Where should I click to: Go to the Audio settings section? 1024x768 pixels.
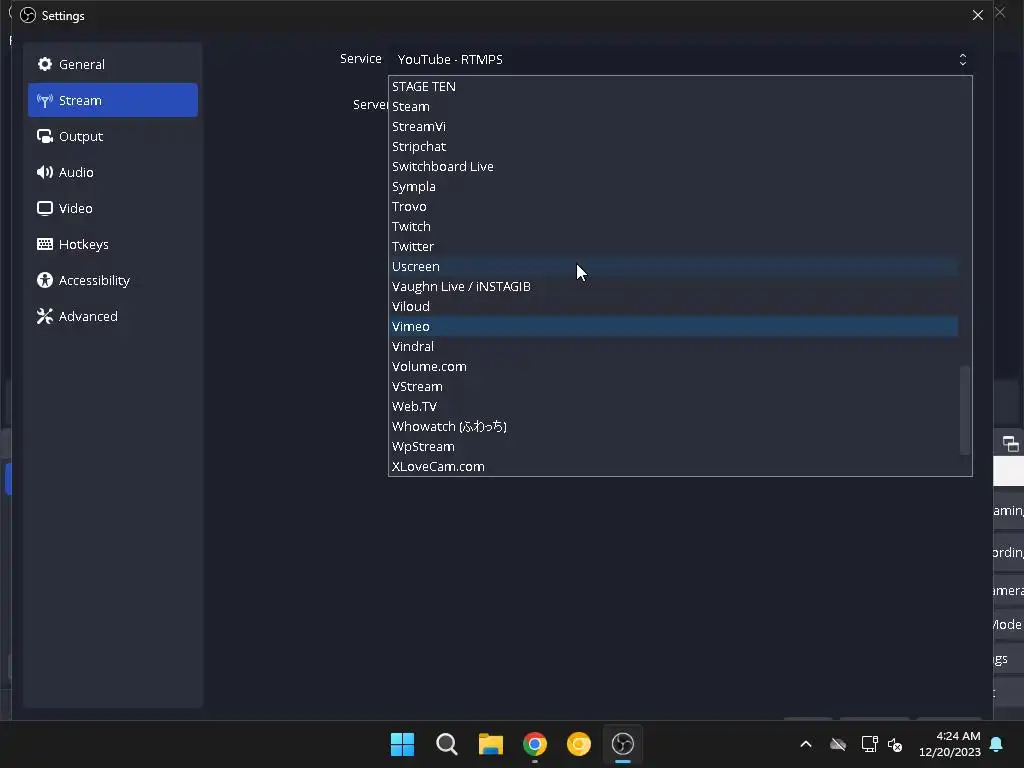click(112, 172)
